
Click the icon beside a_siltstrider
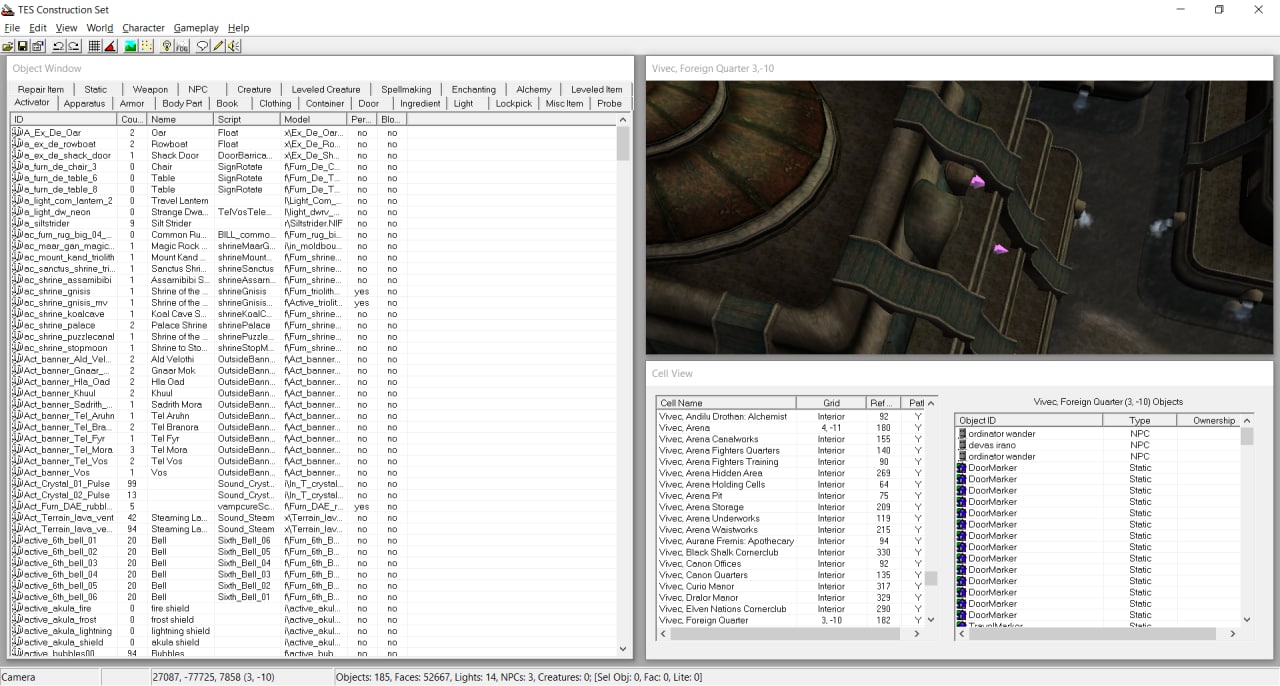17,223
